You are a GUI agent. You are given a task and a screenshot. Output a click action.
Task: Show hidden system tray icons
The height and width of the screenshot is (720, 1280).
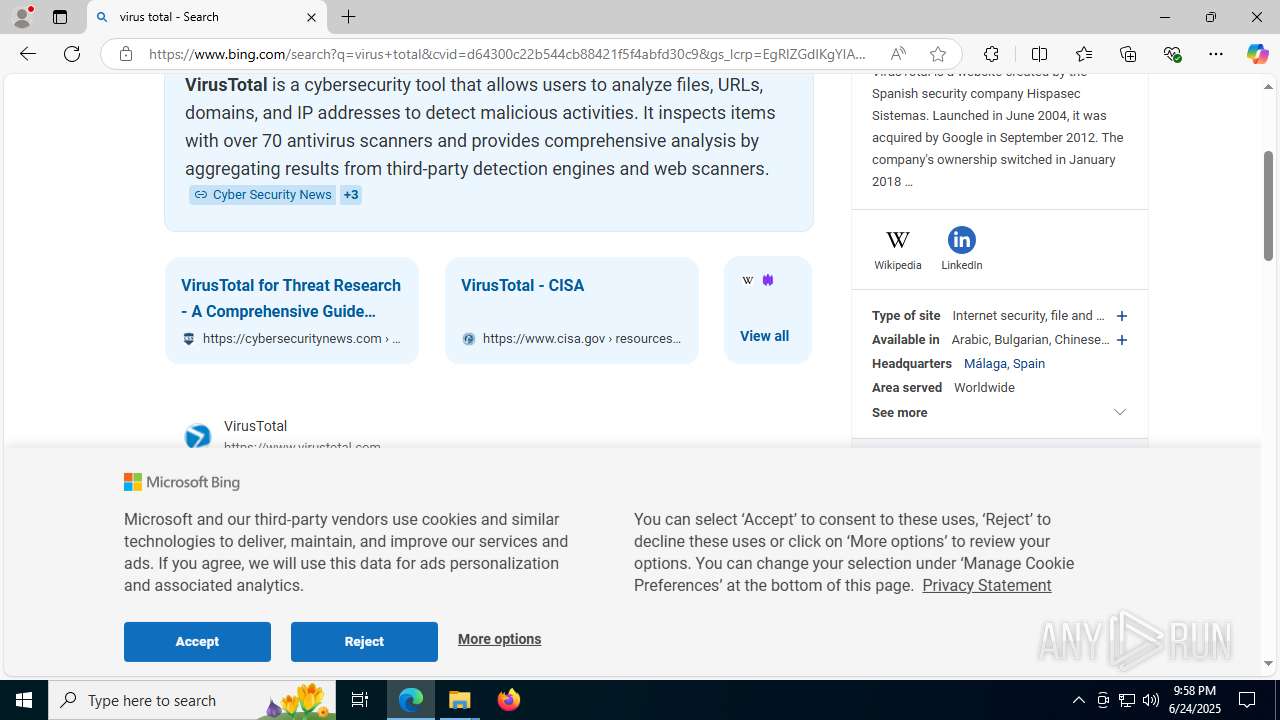pos(1078,700)
